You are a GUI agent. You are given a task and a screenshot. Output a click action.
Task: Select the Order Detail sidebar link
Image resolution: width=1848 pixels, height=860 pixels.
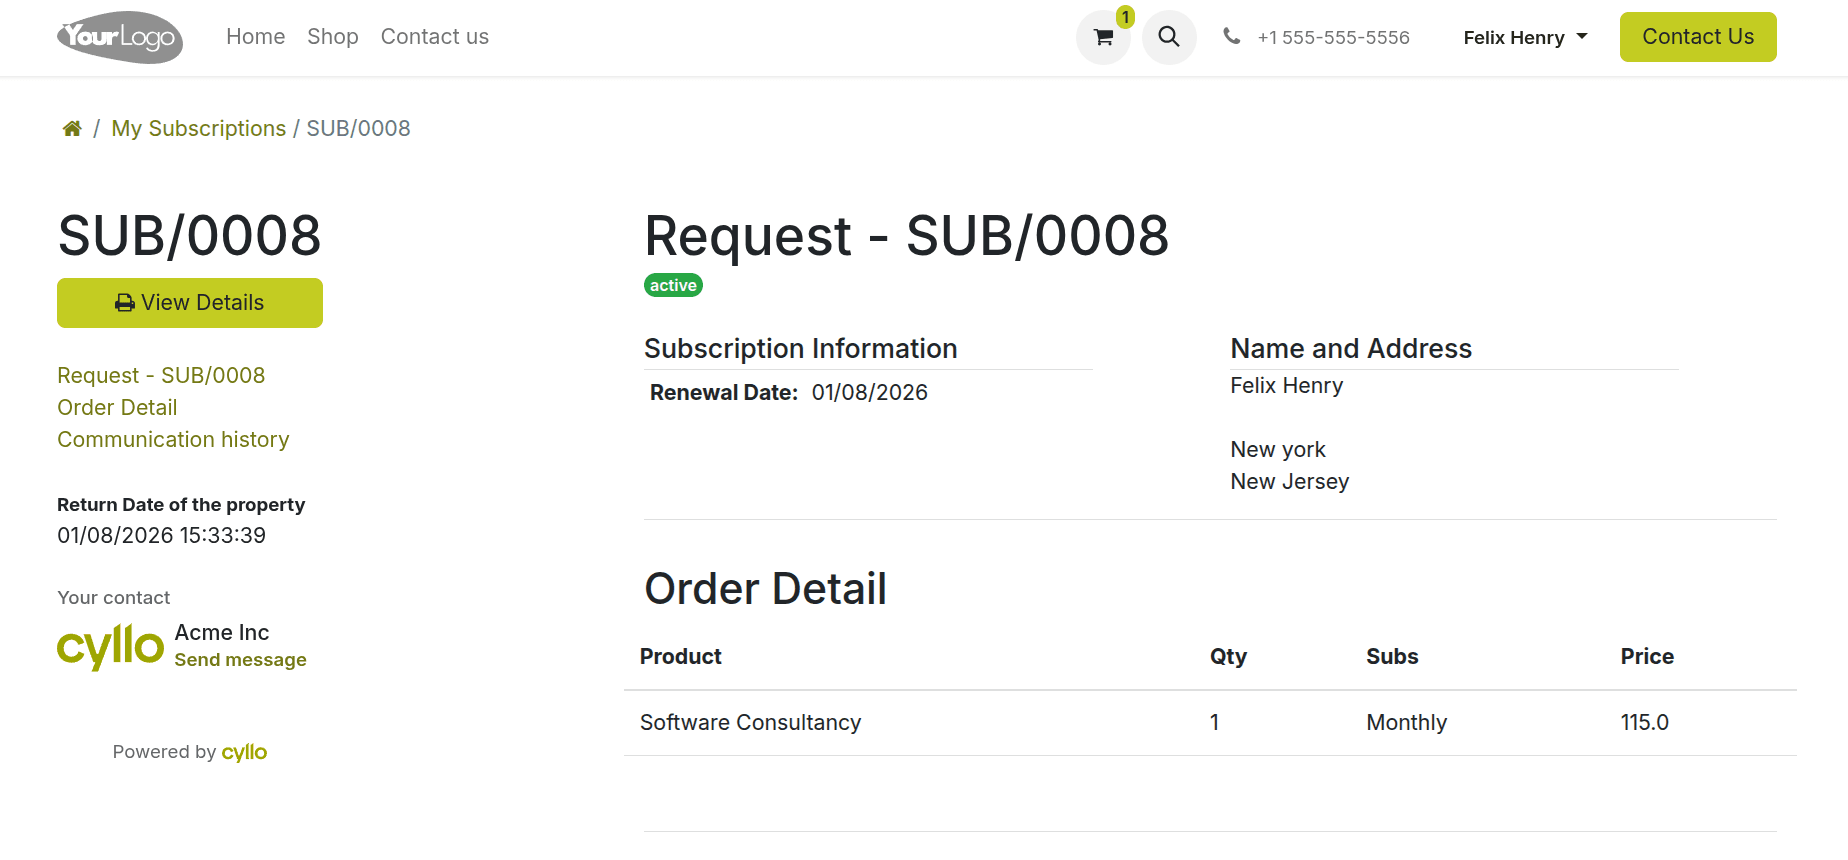point(117,407)
